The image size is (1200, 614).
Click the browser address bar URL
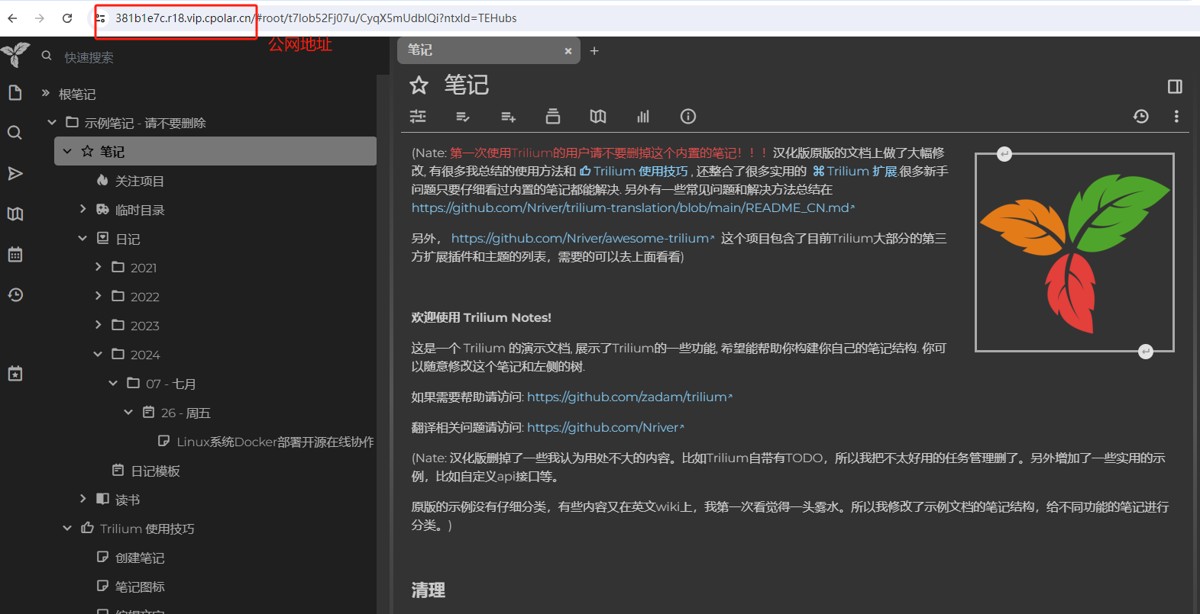click(316, 18)
